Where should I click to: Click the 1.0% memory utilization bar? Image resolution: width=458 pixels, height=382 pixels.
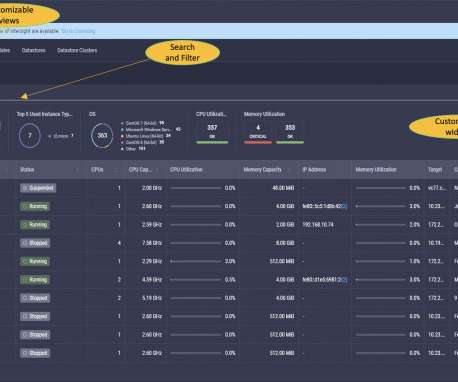point(381,261)
